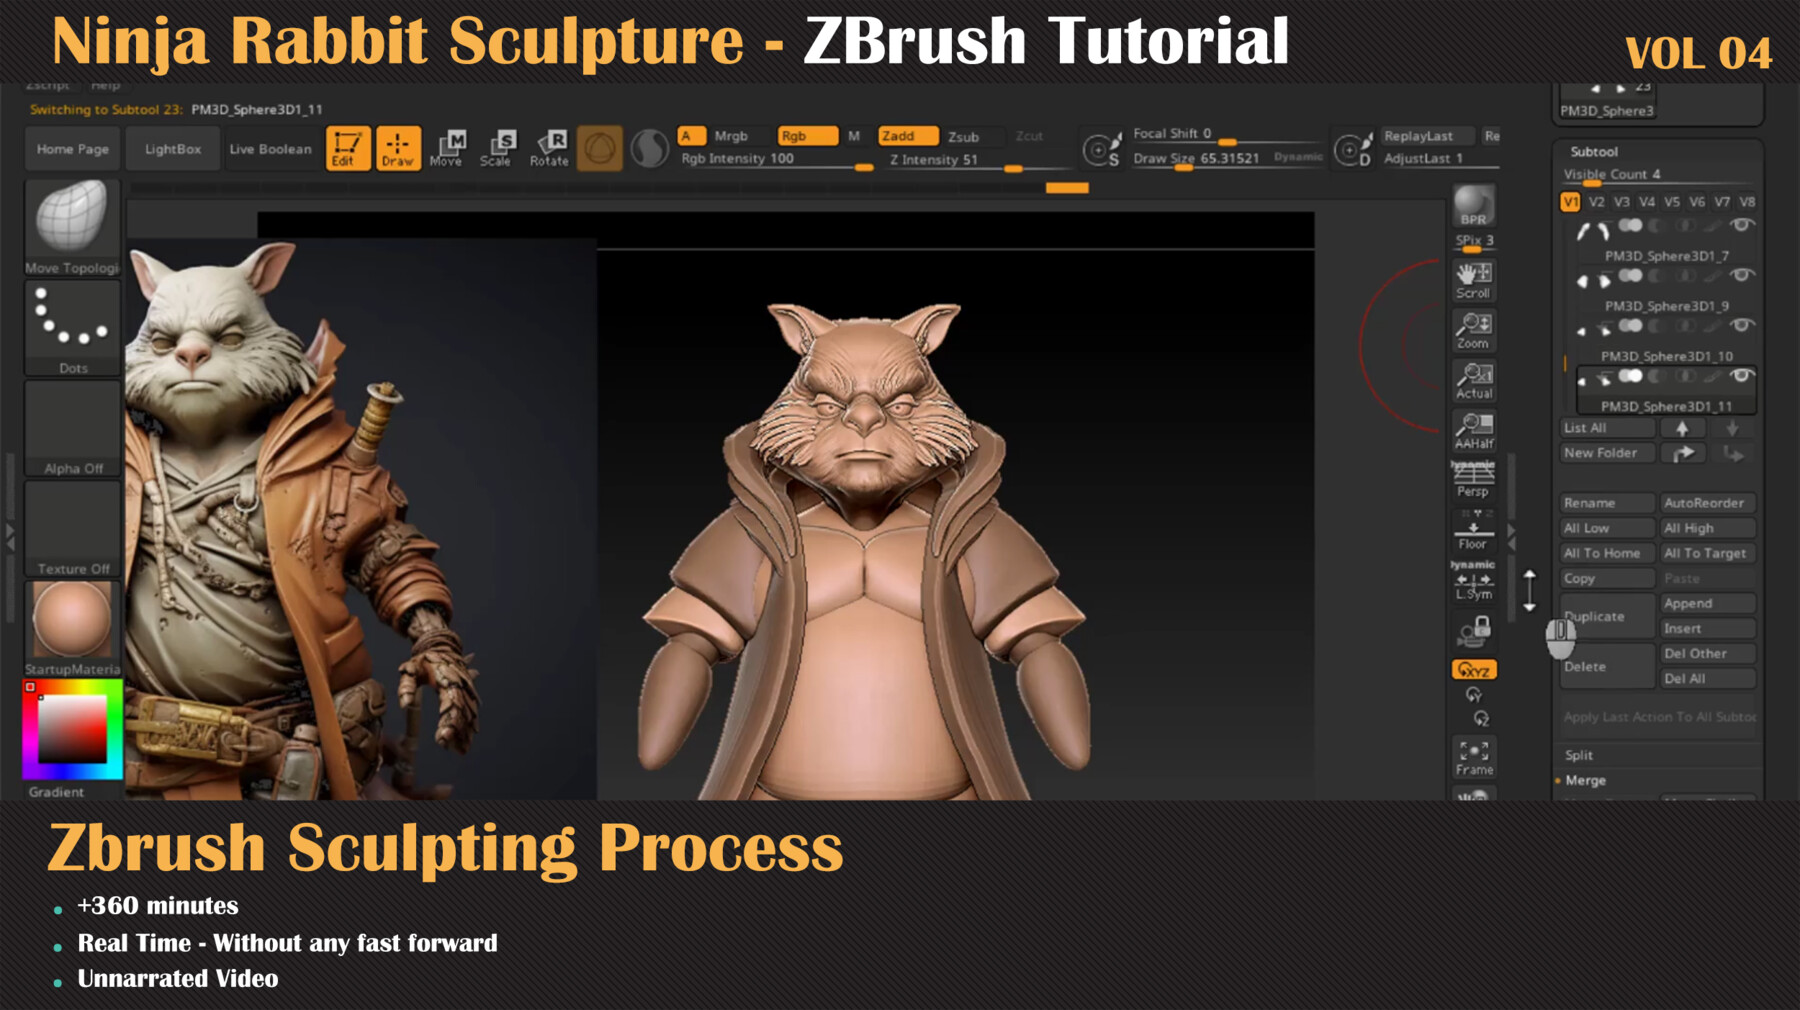1800x1010 pixels.
Task: Click the AAHalf view icon
Action: tap(1474, 430)
